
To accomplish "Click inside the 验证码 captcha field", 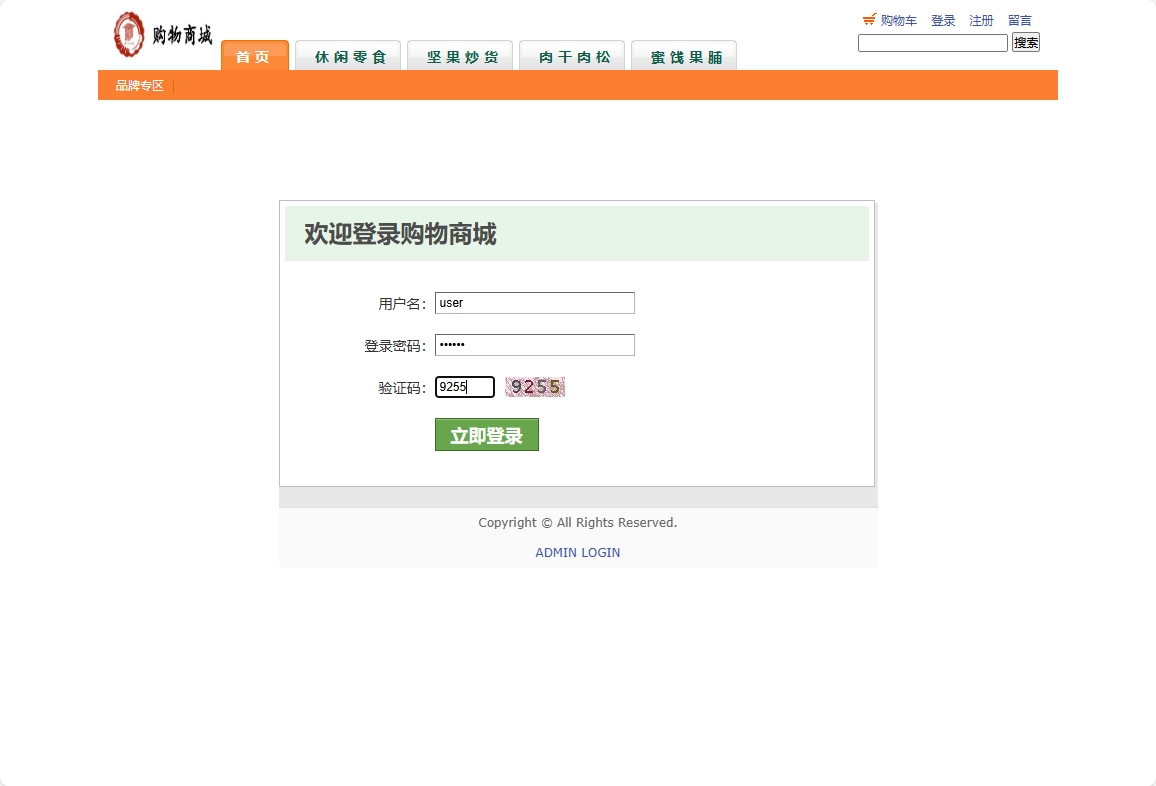I will 464,387.
